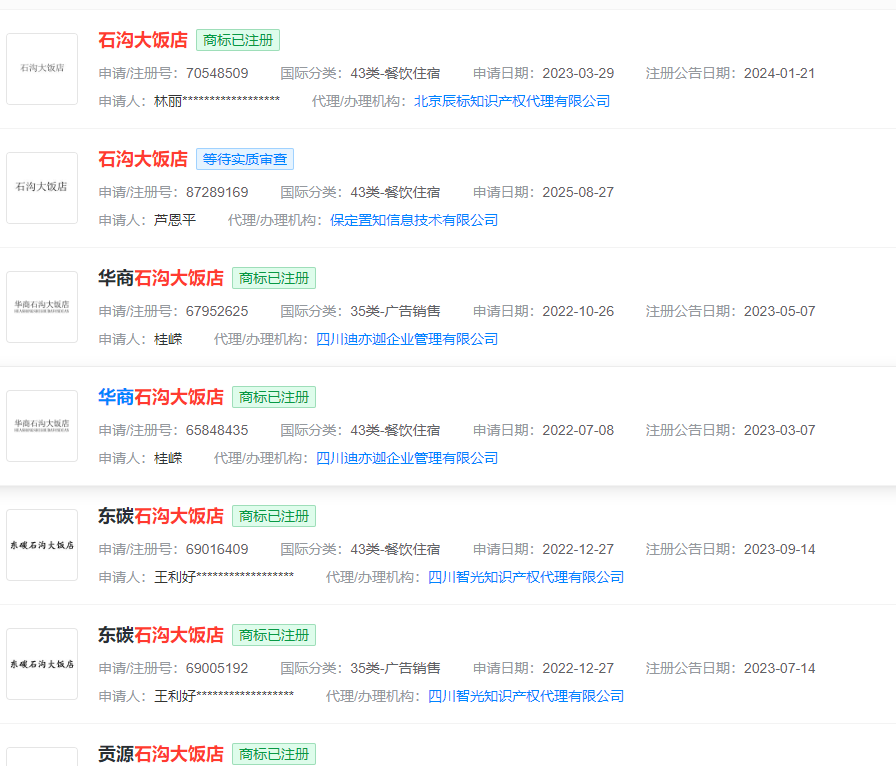
Task: View the logo thumbnail for registration 87289169
Action: point(42,188)
